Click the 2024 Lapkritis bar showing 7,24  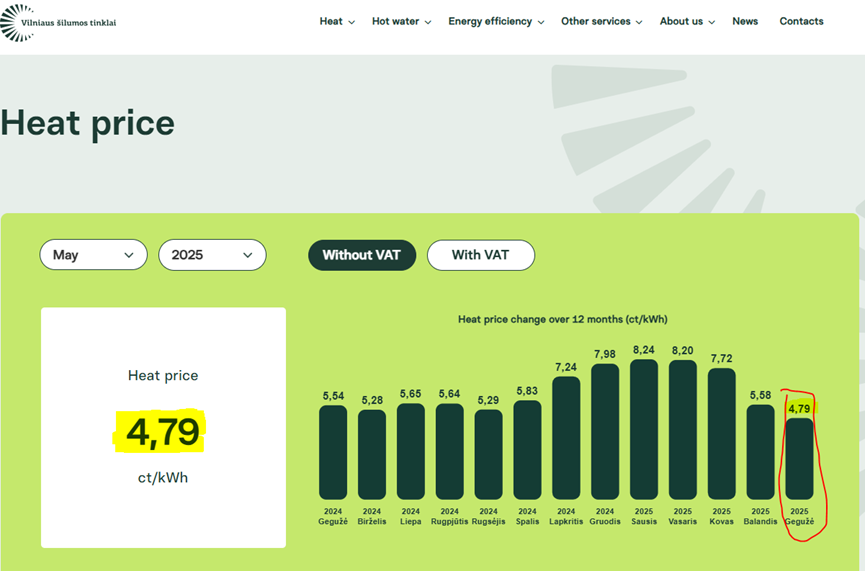tap(566, 438)
